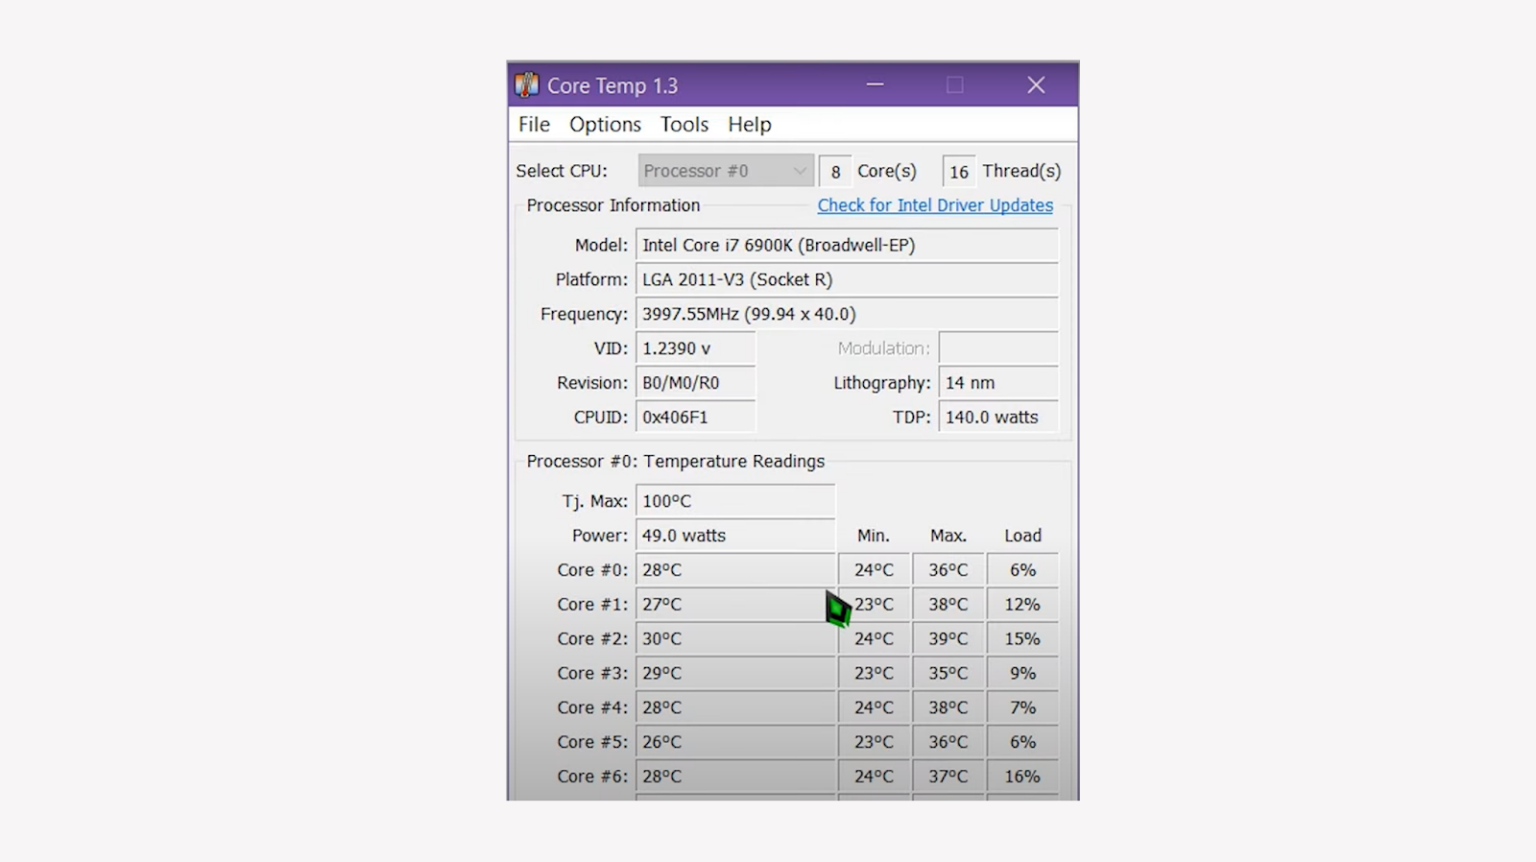Screen dimensions: 1536x862
Task: Open the Tools menu
Action: pyautogui.click(x=684, y=124)
